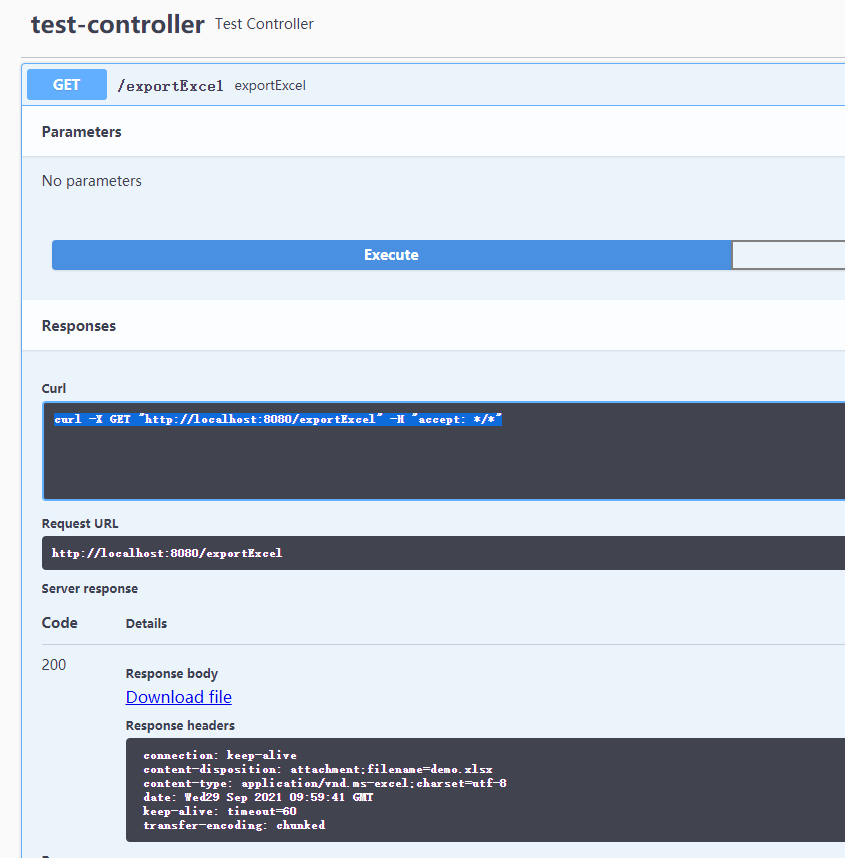Click the white button beside Execute

(x=788, y=255)
